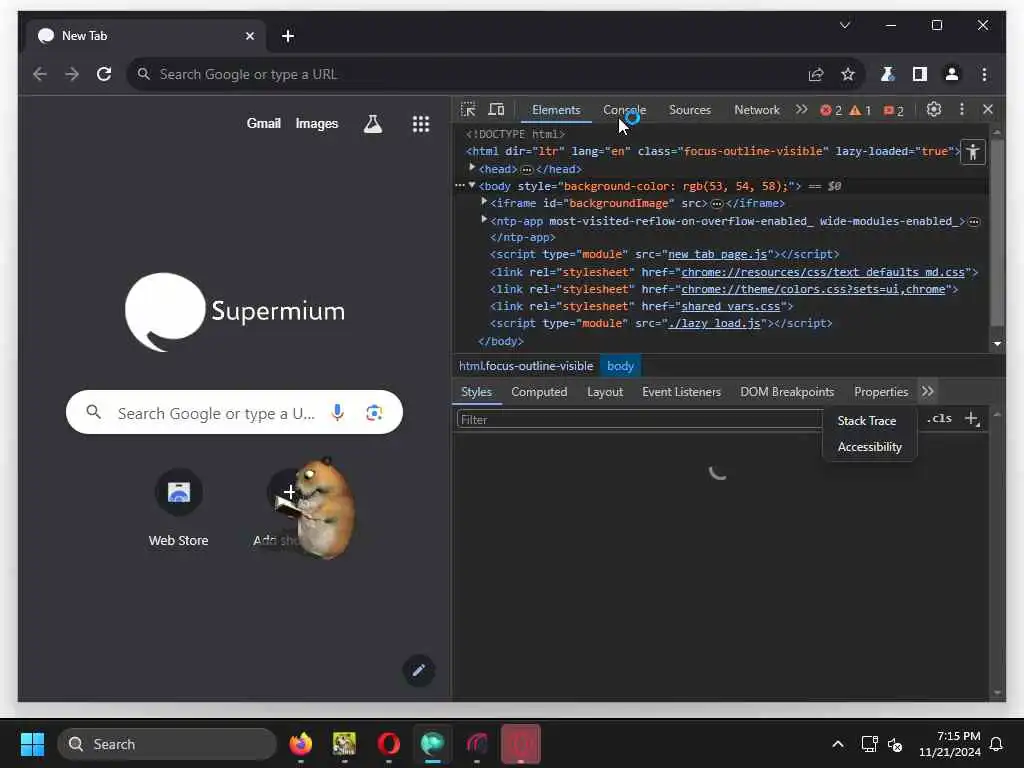Screen dimensions: 1024x768
Task: Click the address bar URL field
Action: pos(470,74)
